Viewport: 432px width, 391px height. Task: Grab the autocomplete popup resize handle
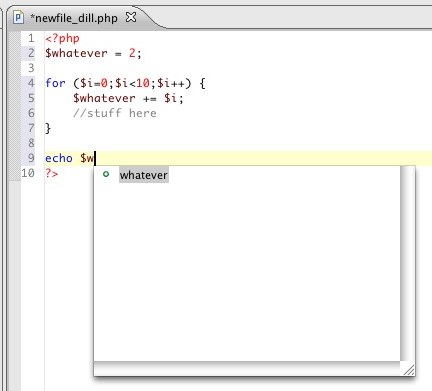pyautogui.click(x=409, y=370)
